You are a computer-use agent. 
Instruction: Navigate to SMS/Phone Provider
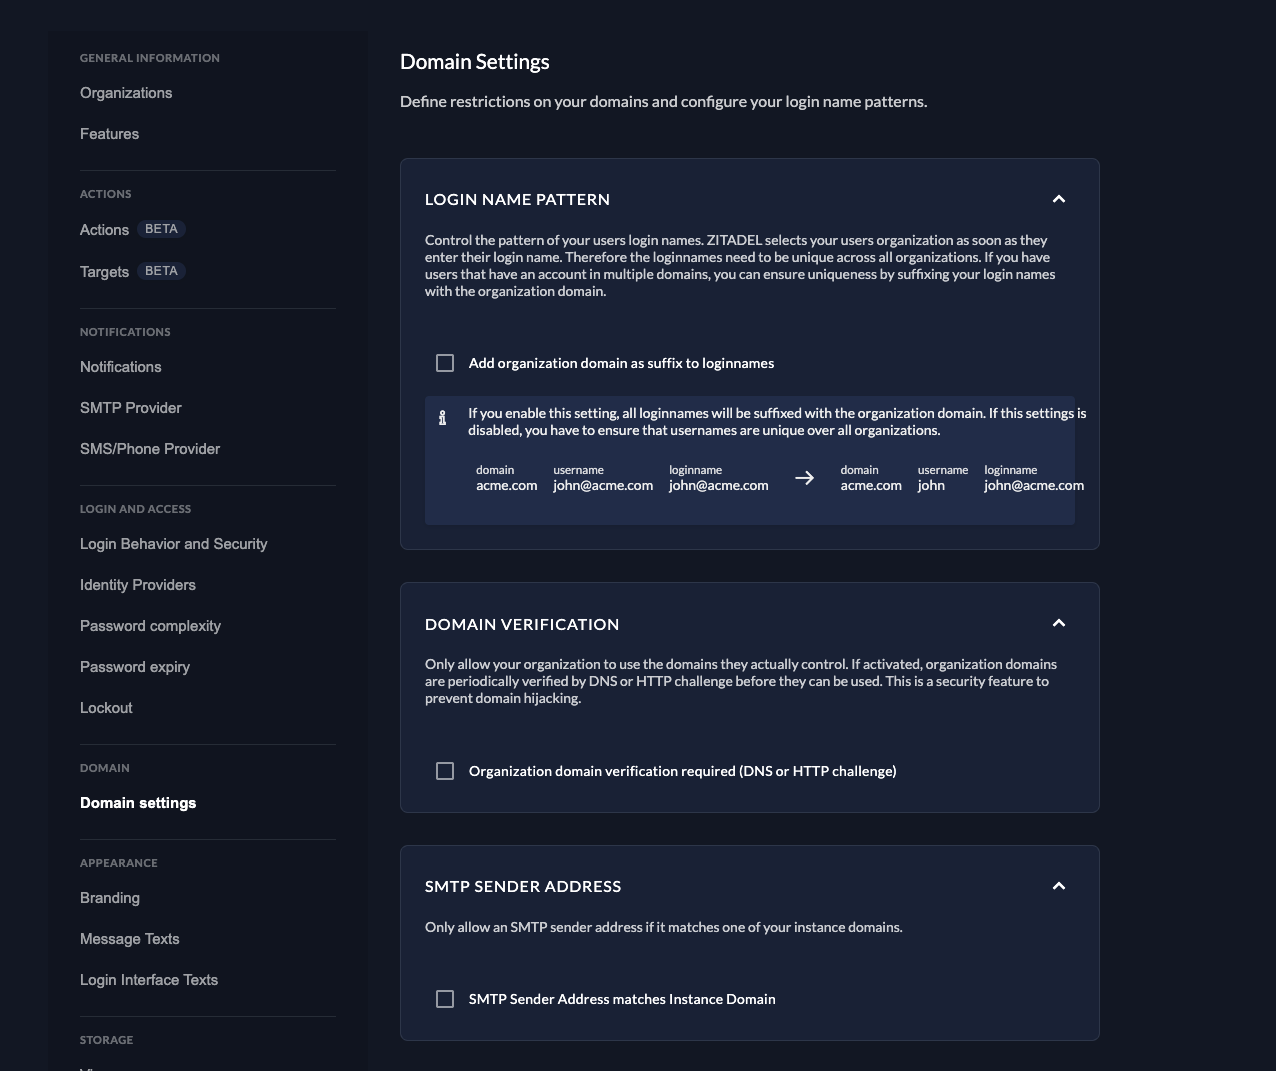150,449
